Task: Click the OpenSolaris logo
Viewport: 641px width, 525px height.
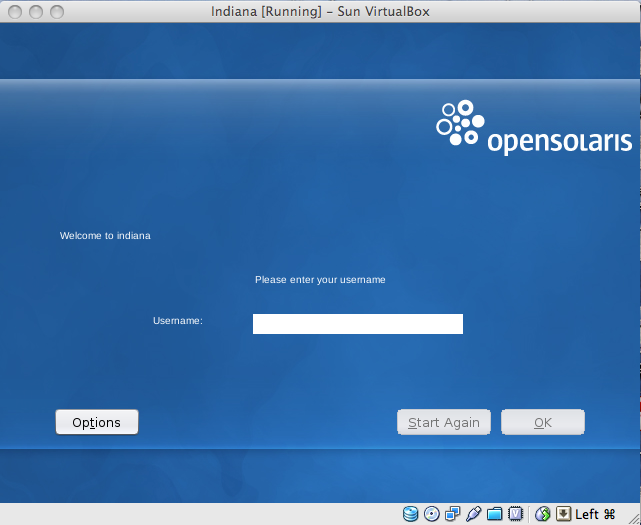Action: coord(534,127)
